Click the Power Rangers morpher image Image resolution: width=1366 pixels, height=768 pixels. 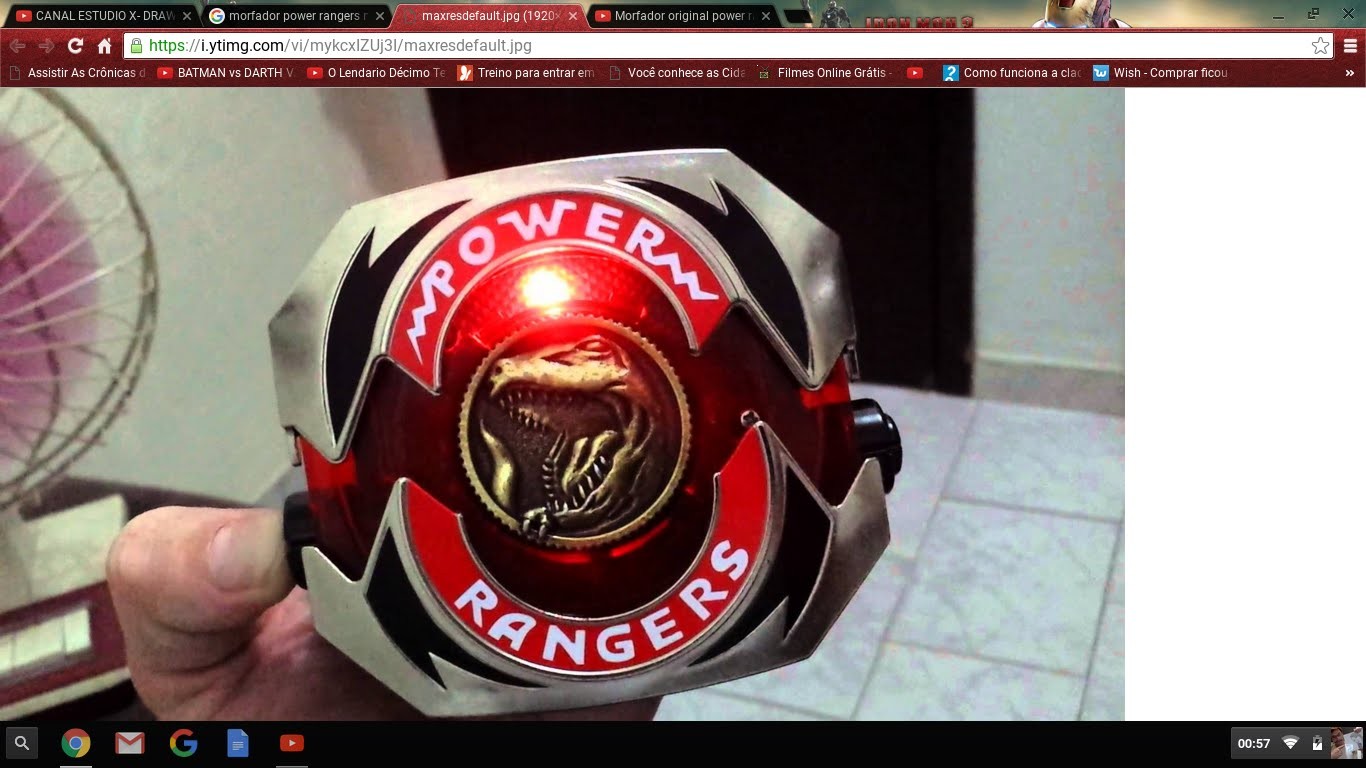coord(562,404)
